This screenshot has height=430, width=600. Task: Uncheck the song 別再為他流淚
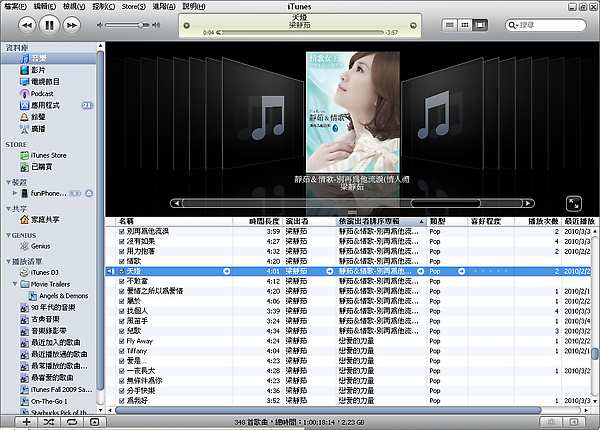coord(121,231)
